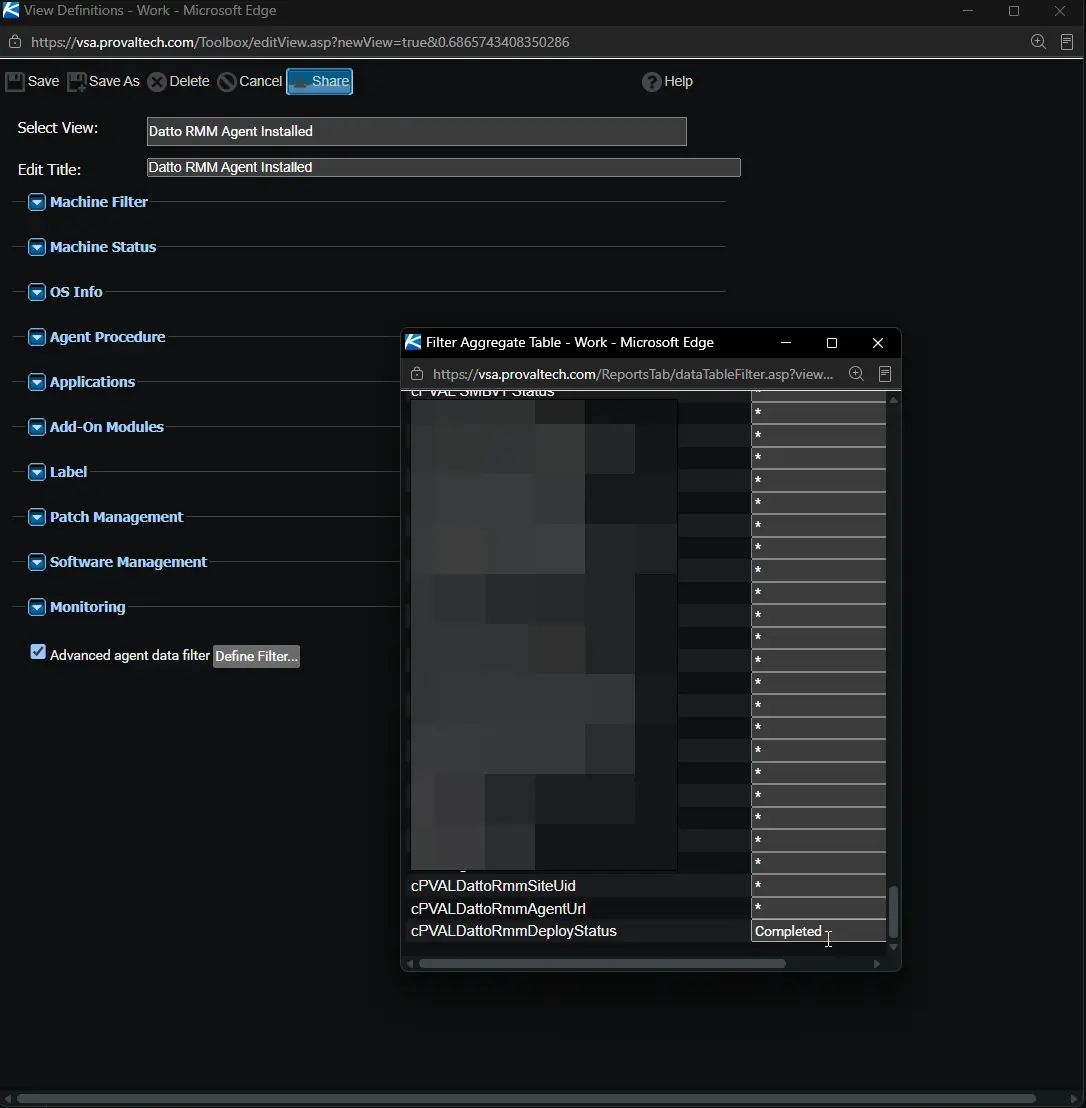This screenshot has height=1108, width=1086.
Task: Click the reader icon in the Filter Aggregate Table address bar
Action: (x=885, y=374)
